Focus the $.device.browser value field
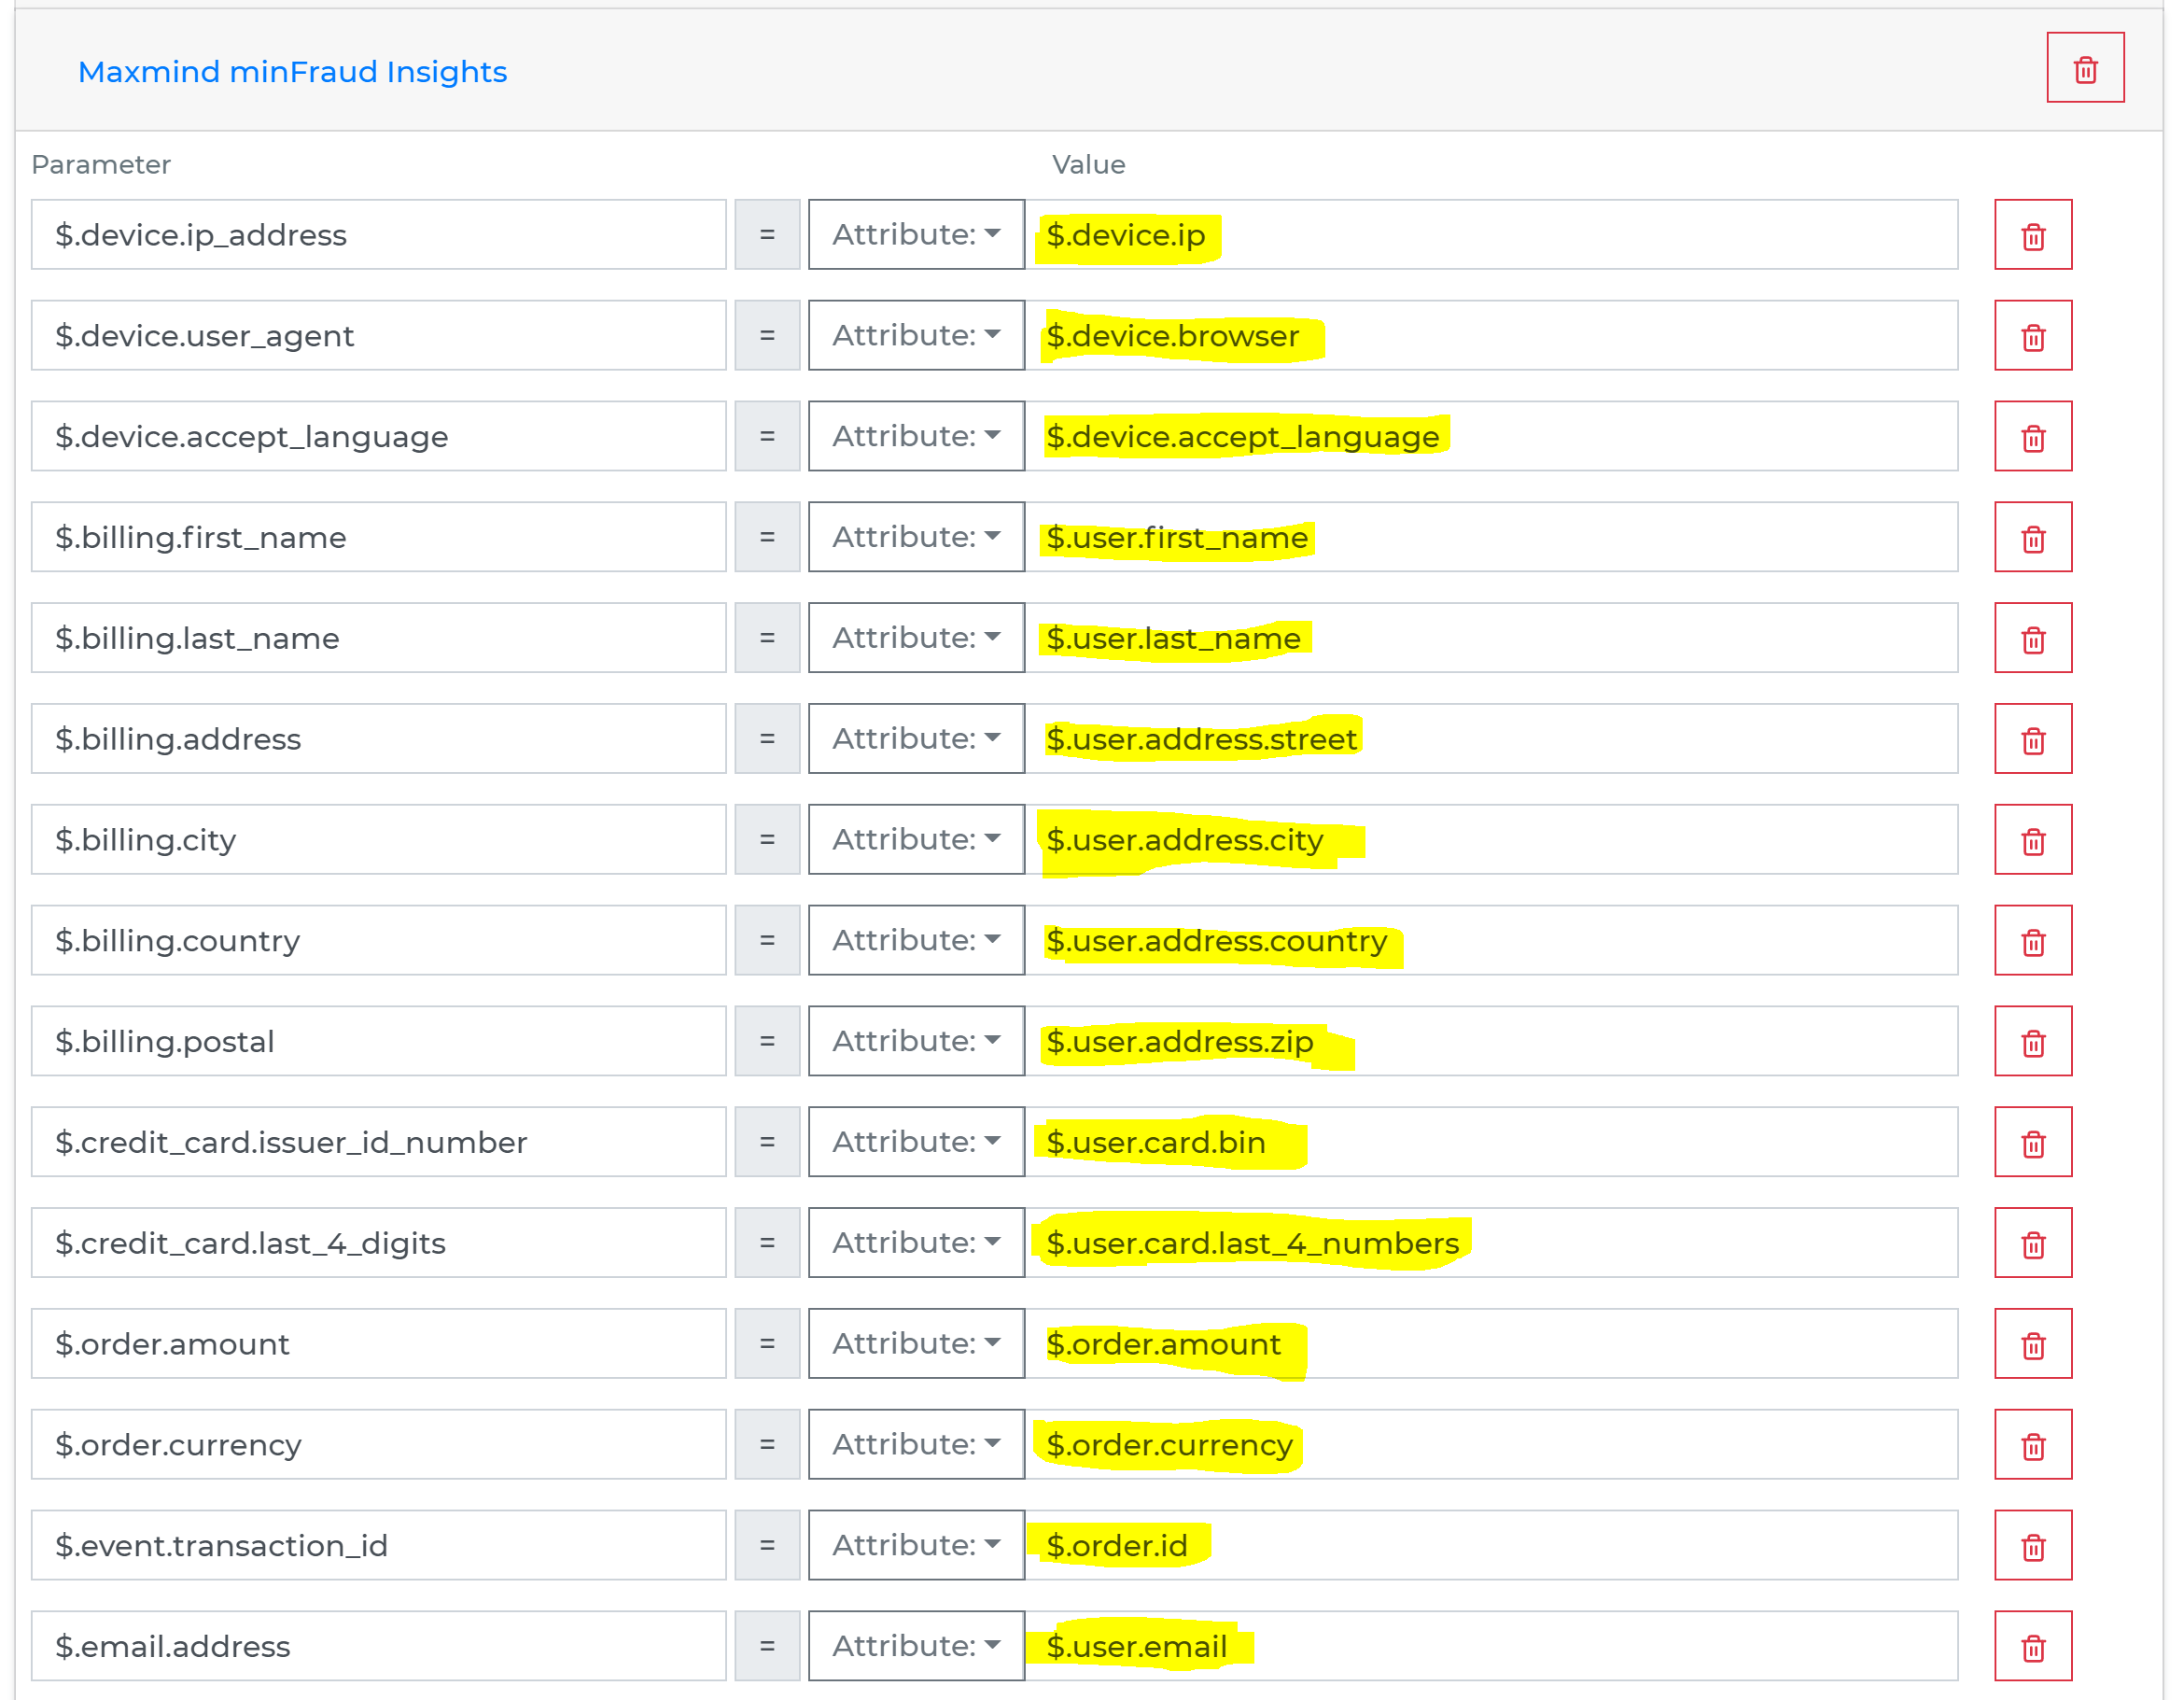Image resolution: width=2184 pixels, height=1700 pixels. (1491, 336)
